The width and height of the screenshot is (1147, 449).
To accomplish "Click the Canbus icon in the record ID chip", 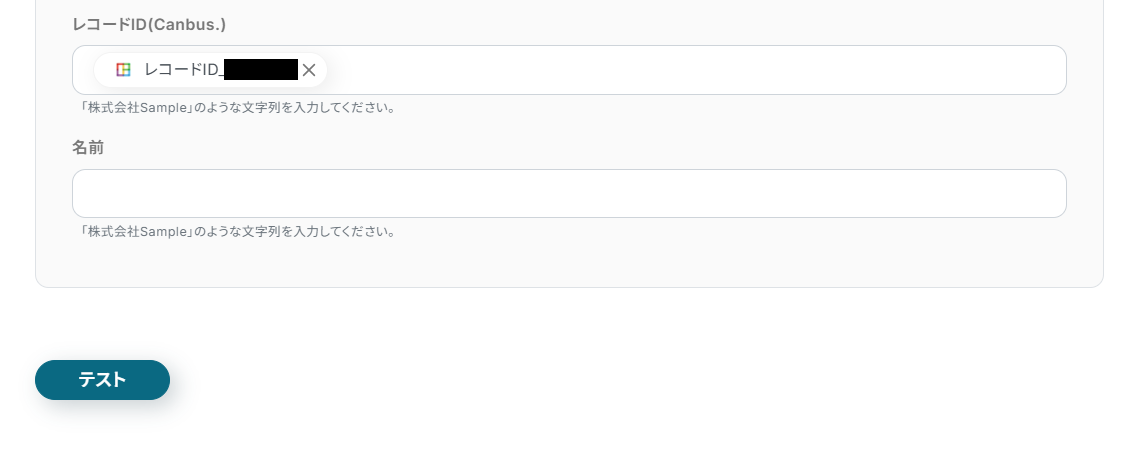I will coord(123,70).
